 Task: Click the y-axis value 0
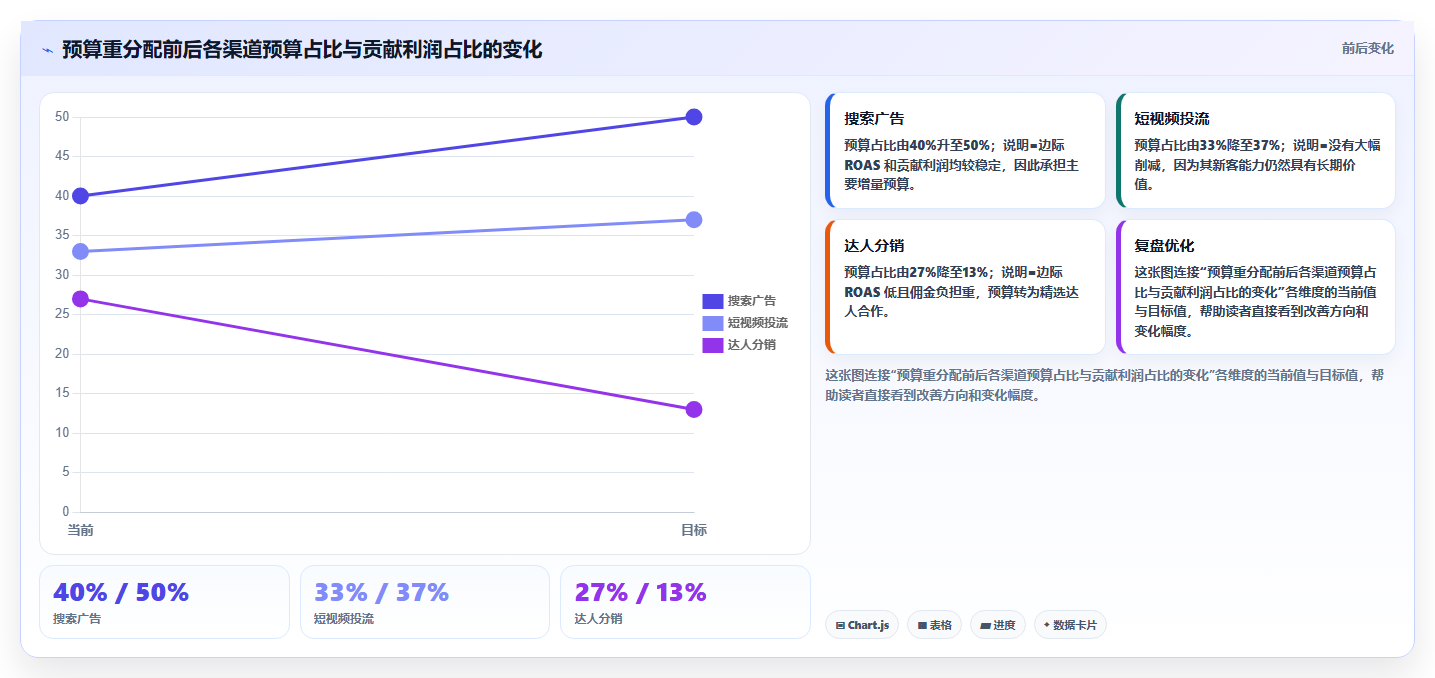tap(65, 512)
